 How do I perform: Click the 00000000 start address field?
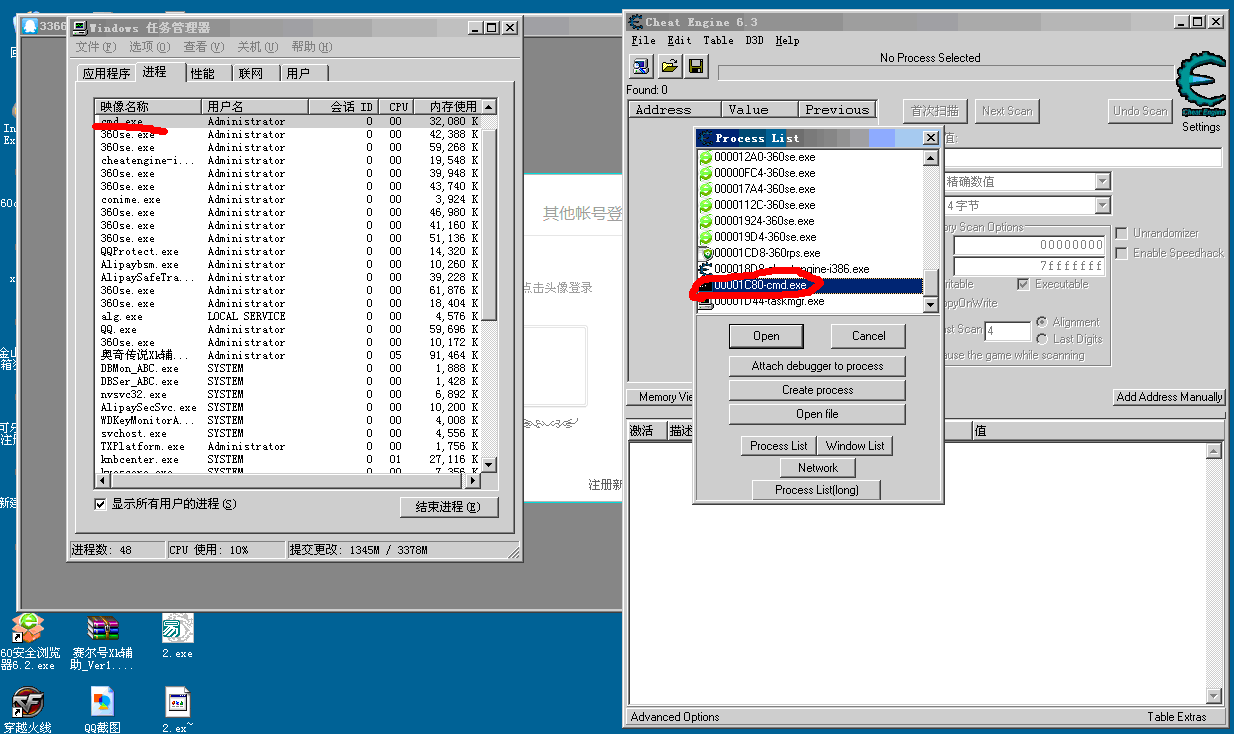[x=1029, y=245]
